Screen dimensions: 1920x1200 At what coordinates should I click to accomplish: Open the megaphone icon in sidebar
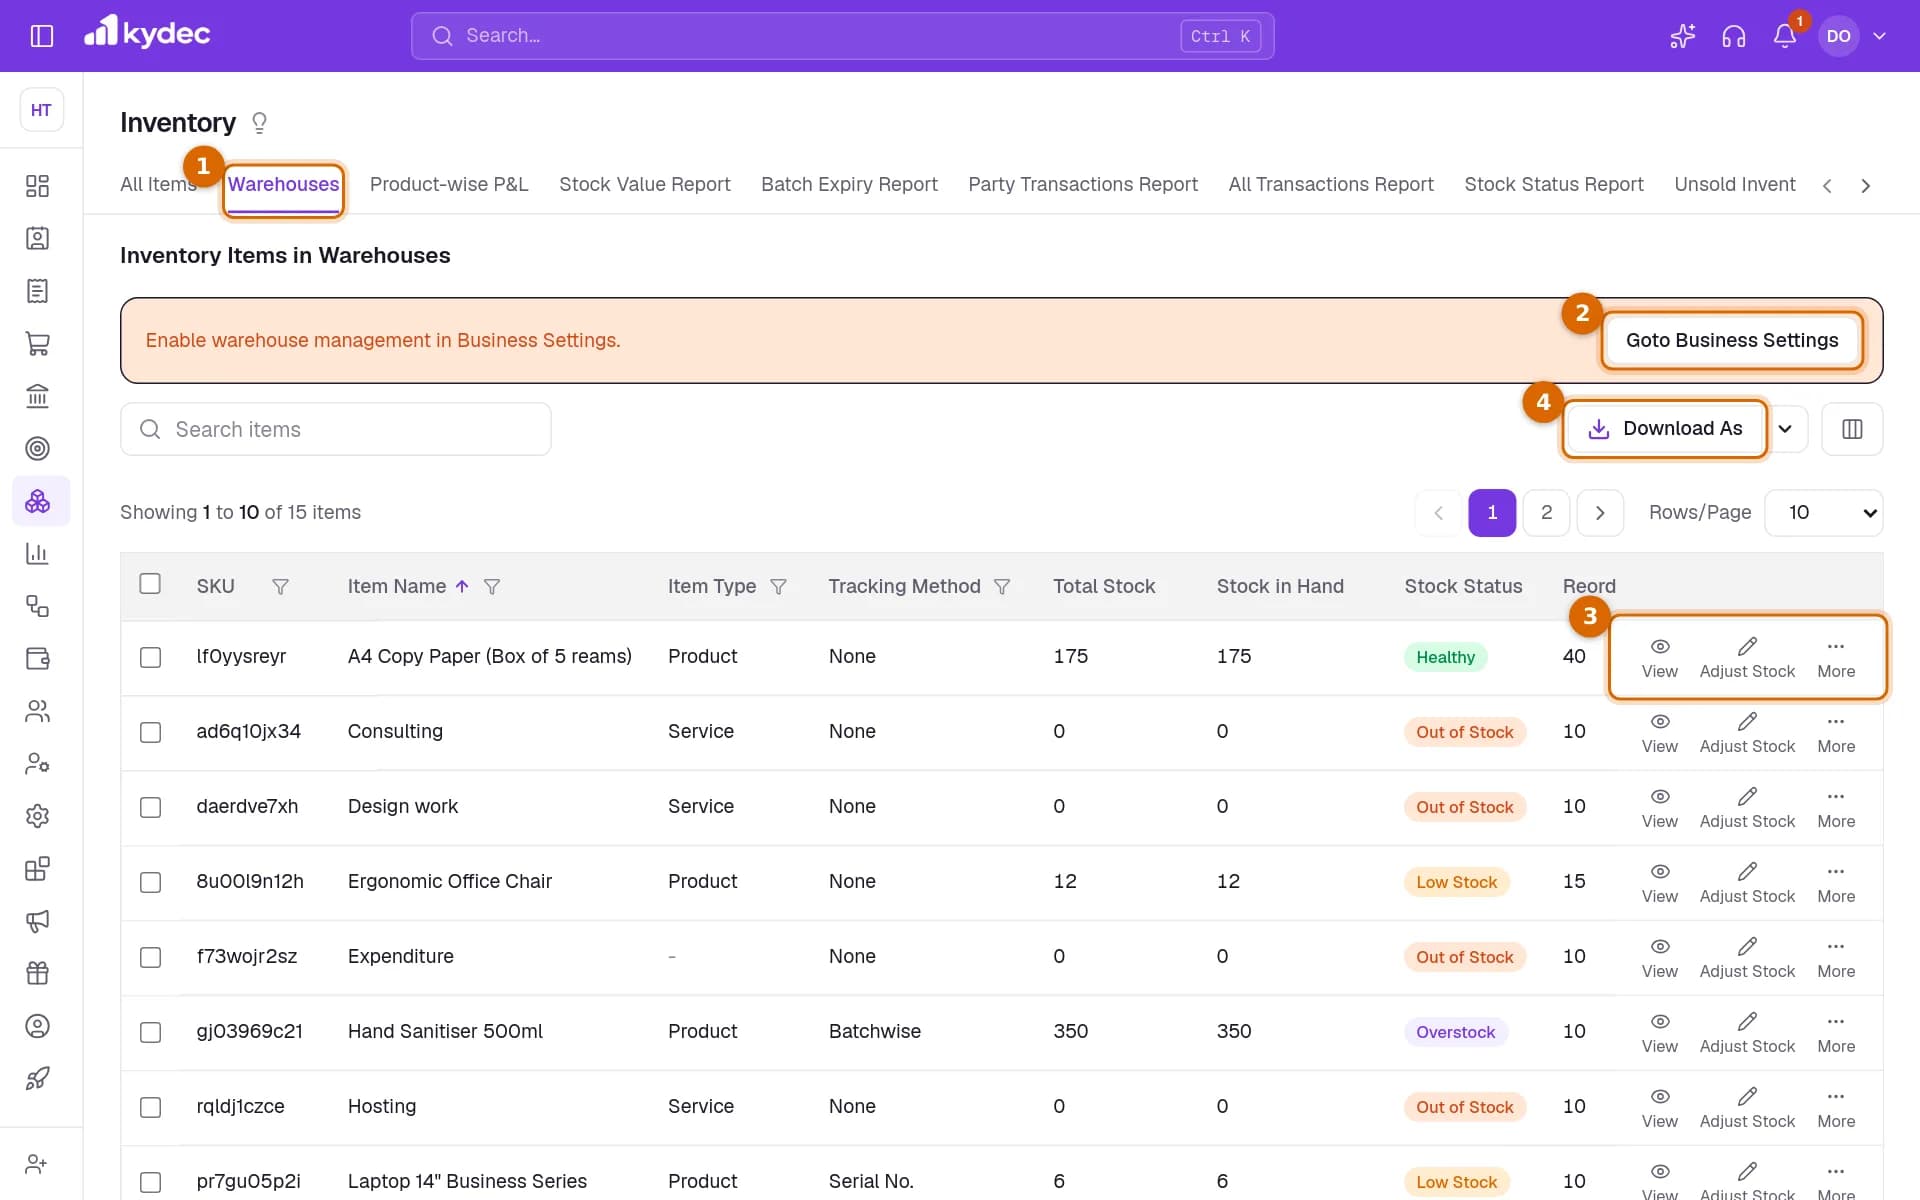[x=37, y=921]
